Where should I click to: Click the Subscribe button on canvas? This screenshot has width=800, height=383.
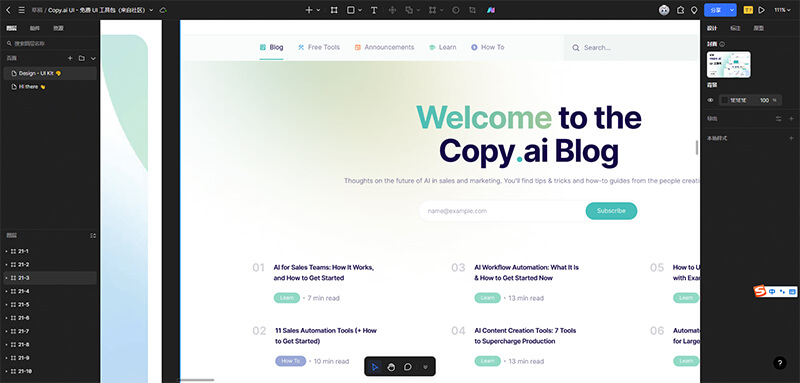pos(611,211)
